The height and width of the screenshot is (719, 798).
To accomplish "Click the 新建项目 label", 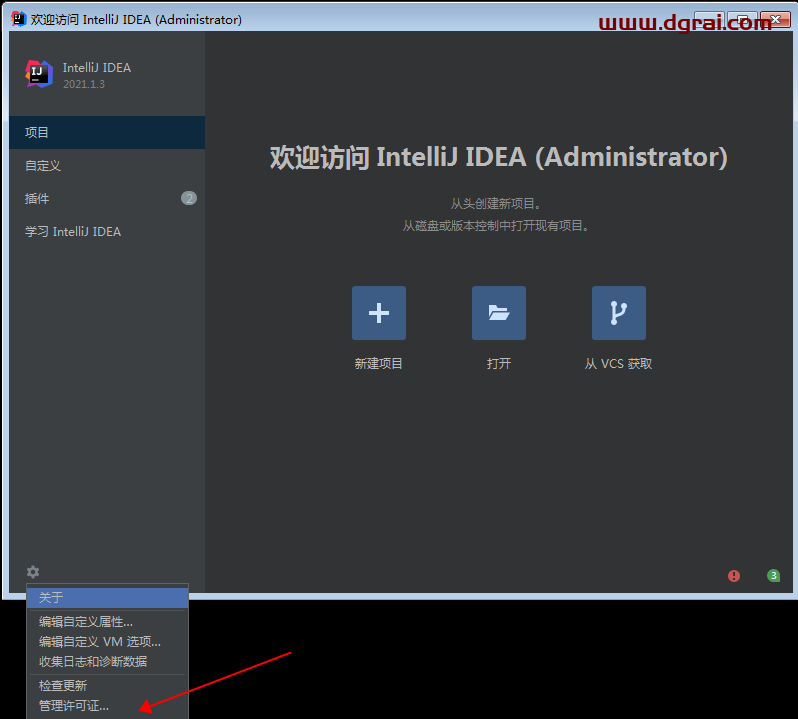I will [x=379, y=364].
